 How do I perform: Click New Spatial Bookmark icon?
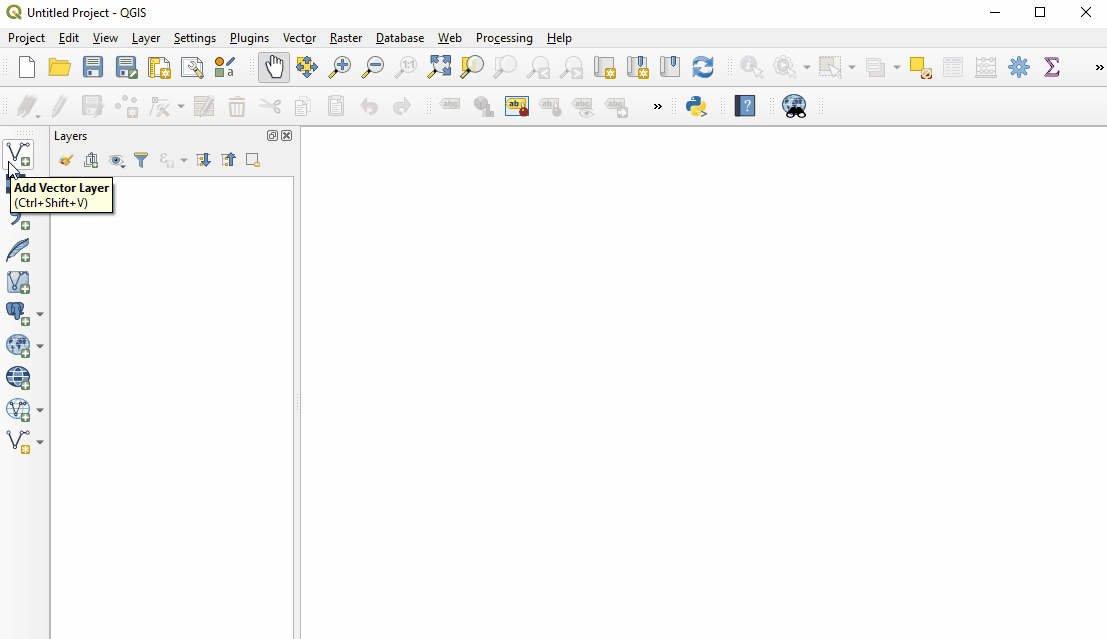pyautogui.click(x=638, y=67)
